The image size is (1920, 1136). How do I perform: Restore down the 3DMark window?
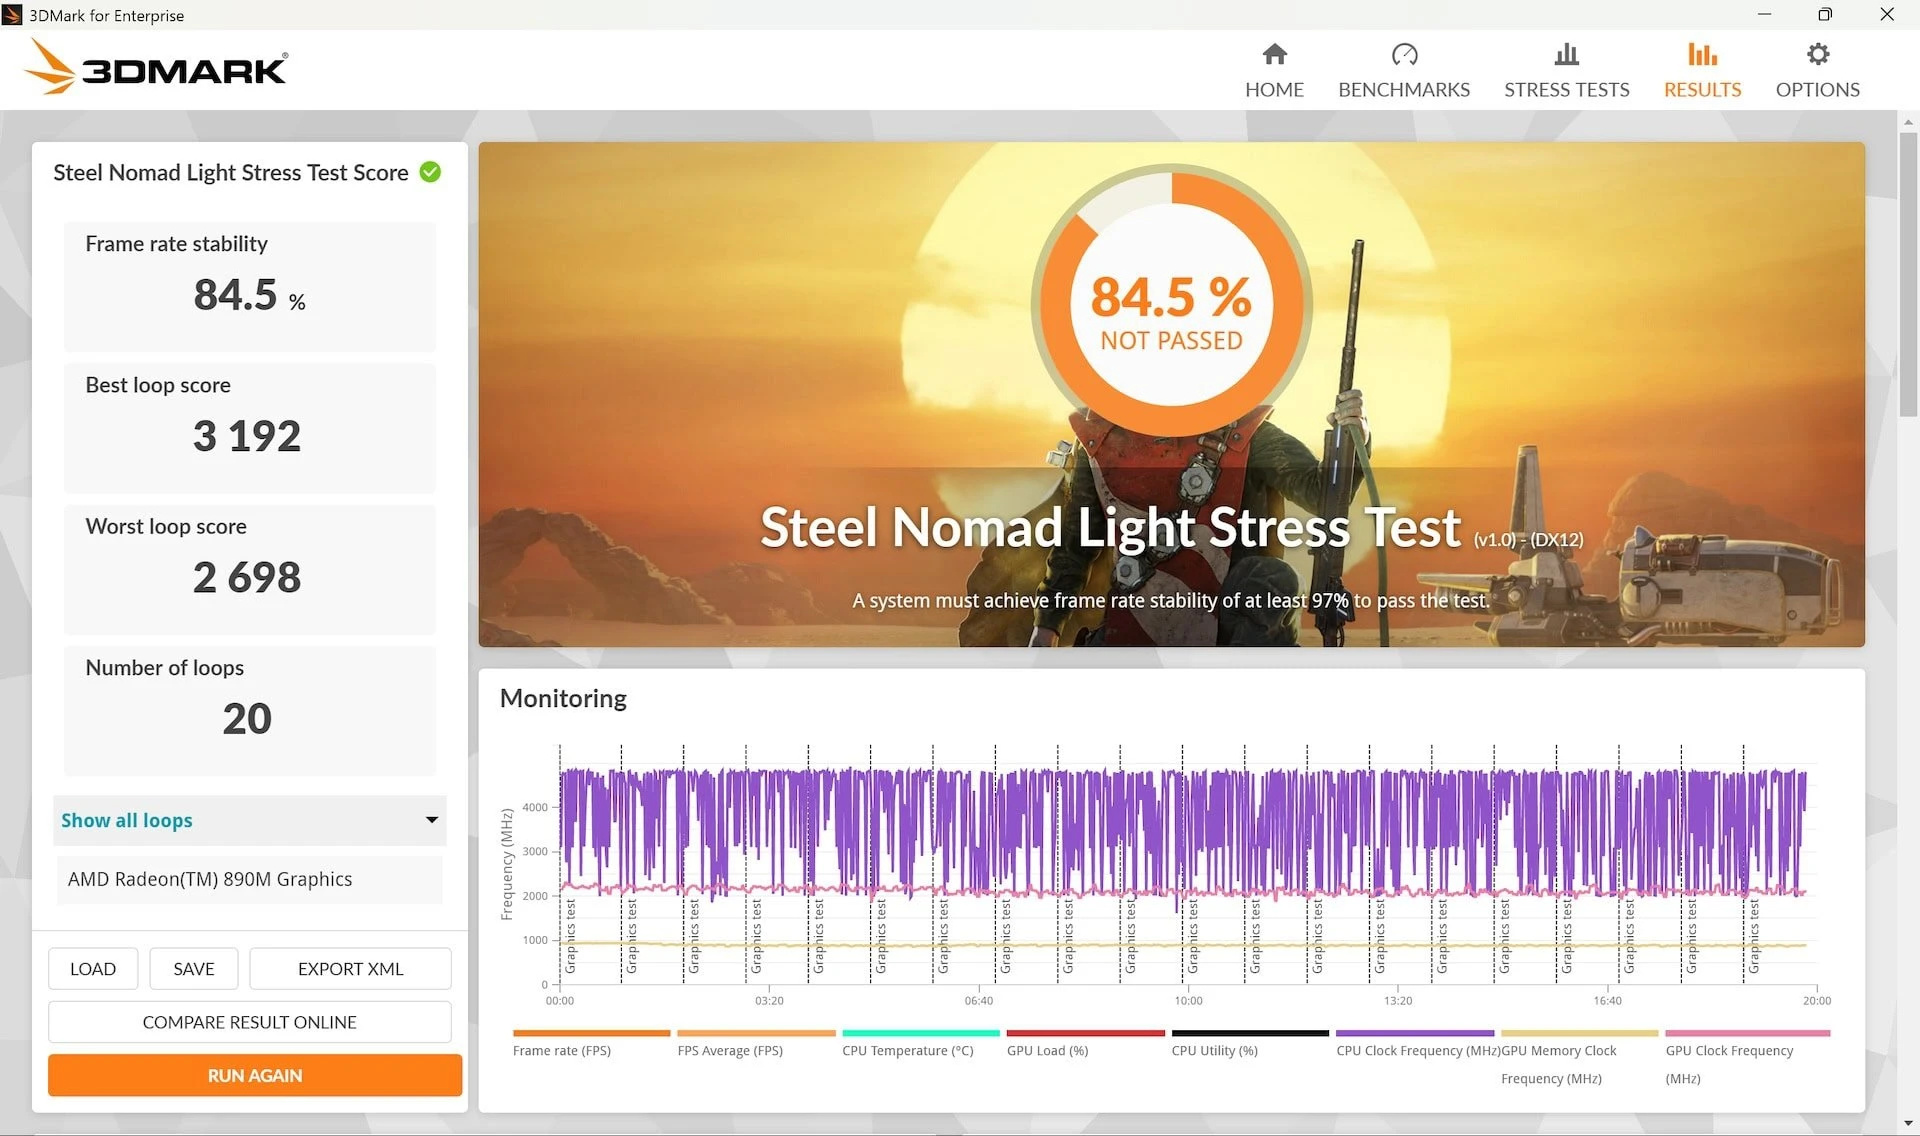1825,14
